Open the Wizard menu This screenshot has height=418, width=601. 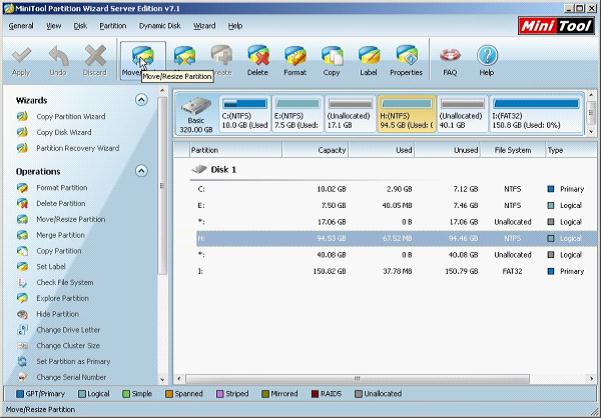204,26
